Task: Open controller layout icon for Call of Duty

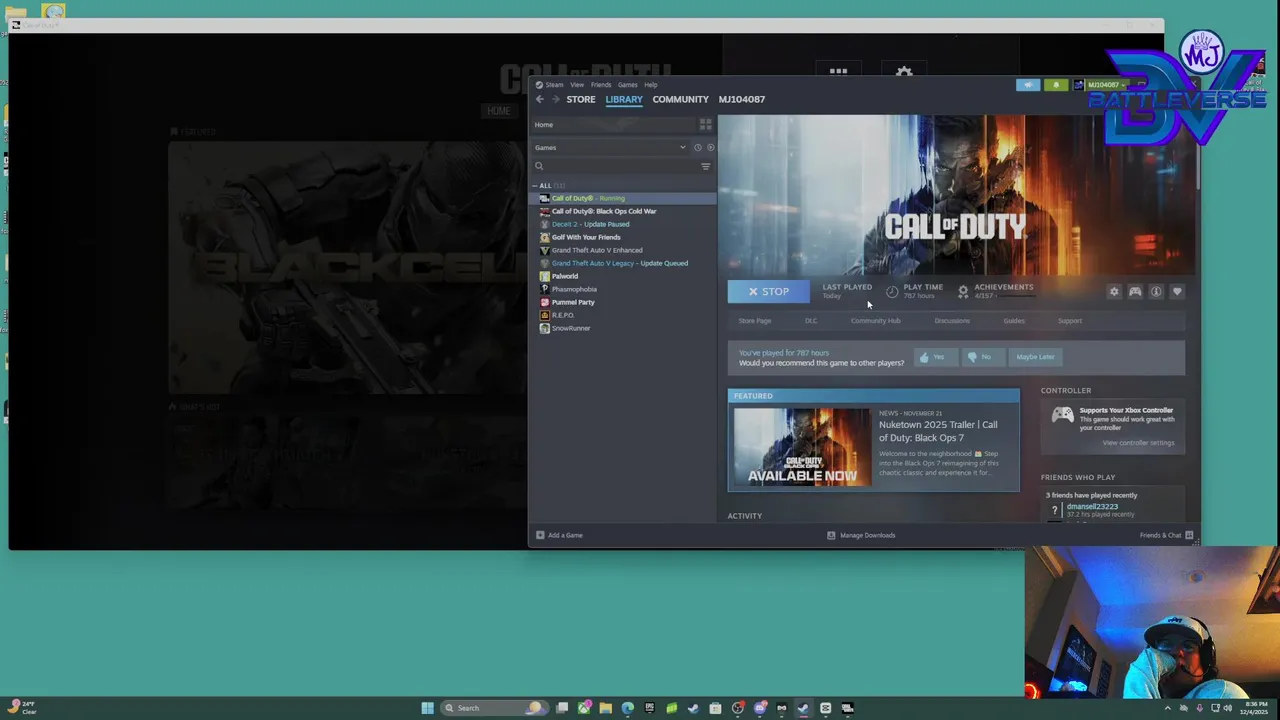Action: point(1135,292)
